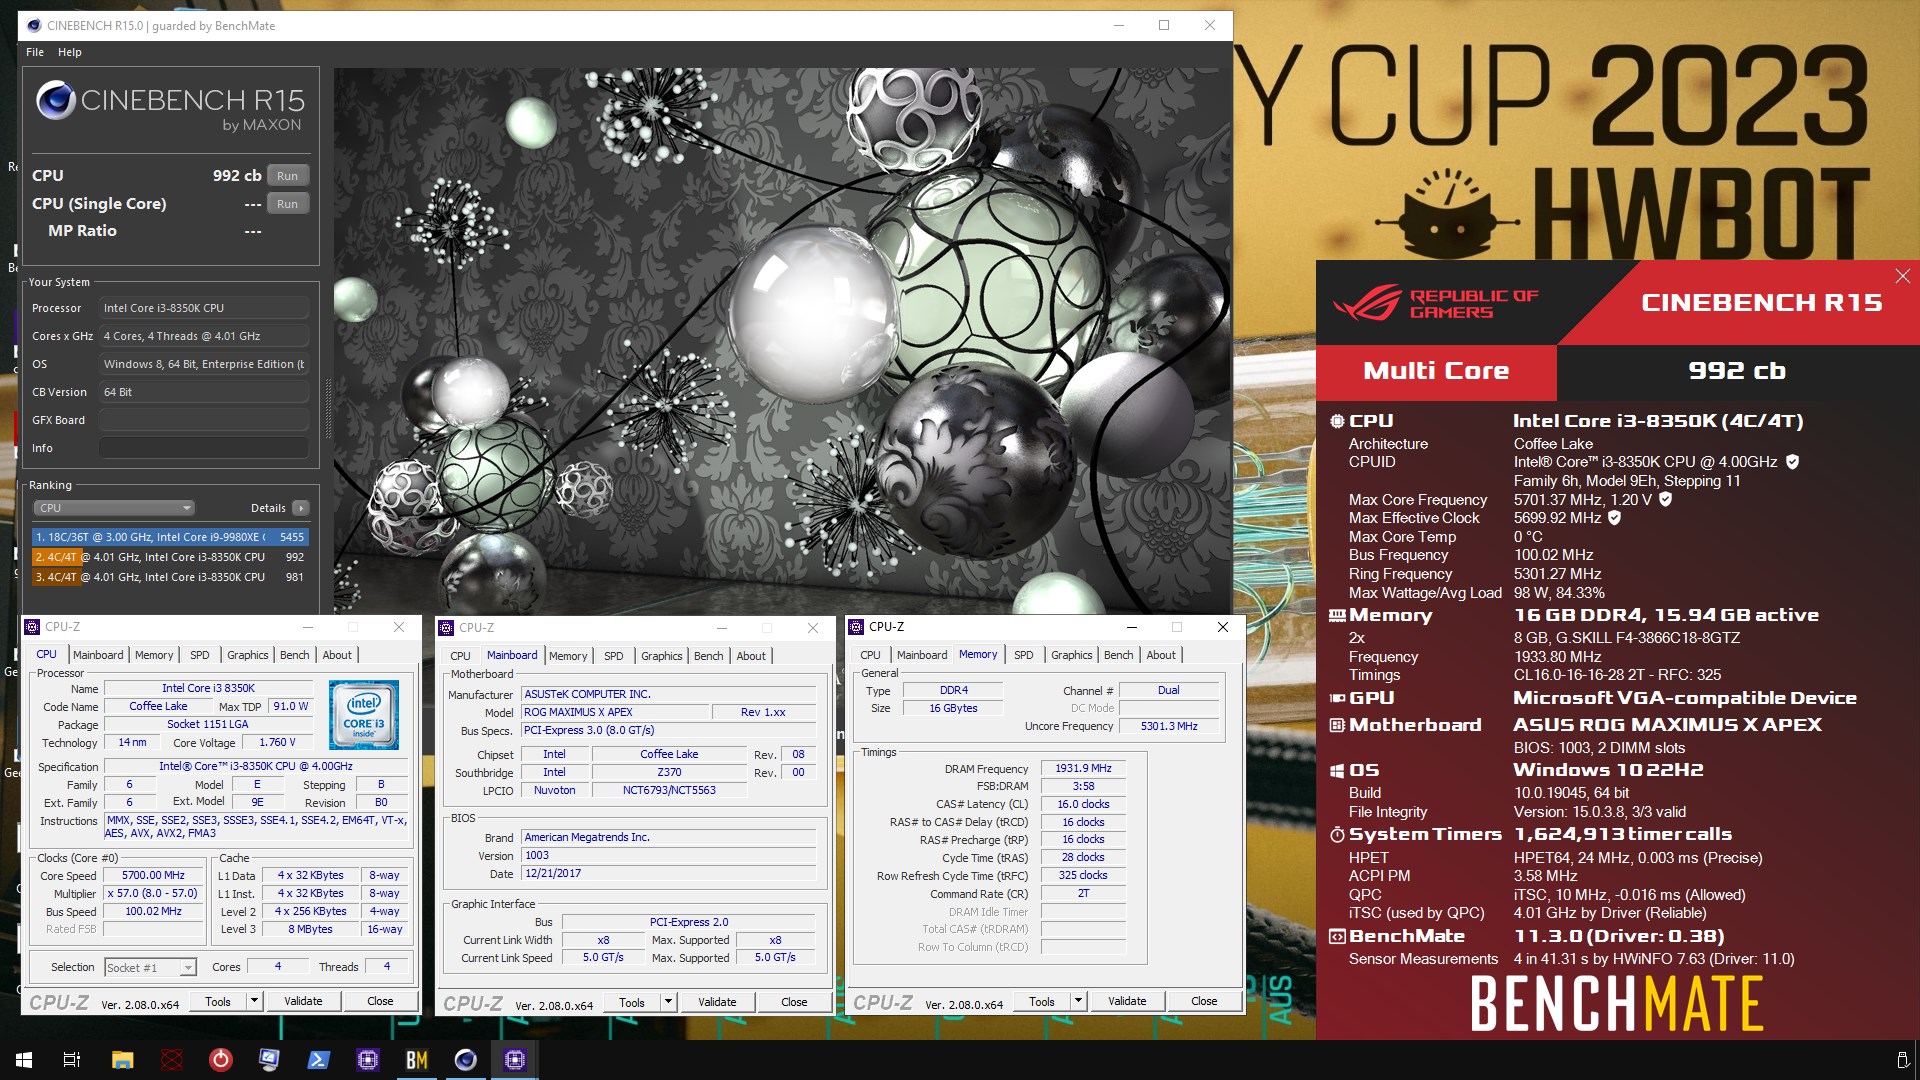The image size is (1920, 1080).
Task: Select Memory tab in first CPU-Z window
Action: pos(154,655)
